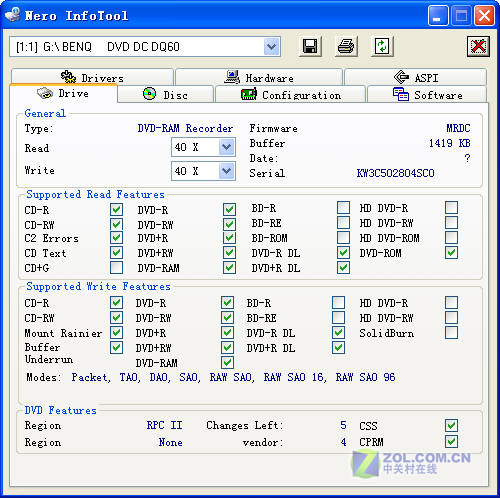Click the Packet mode text
This screenshot has height=498, width=500.
pos(91,377)
